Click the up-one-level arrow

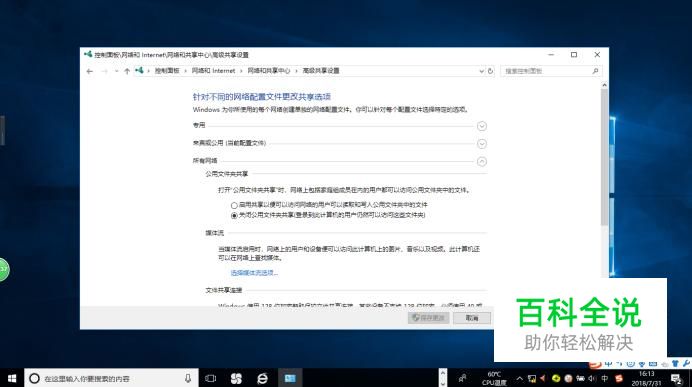127,71
